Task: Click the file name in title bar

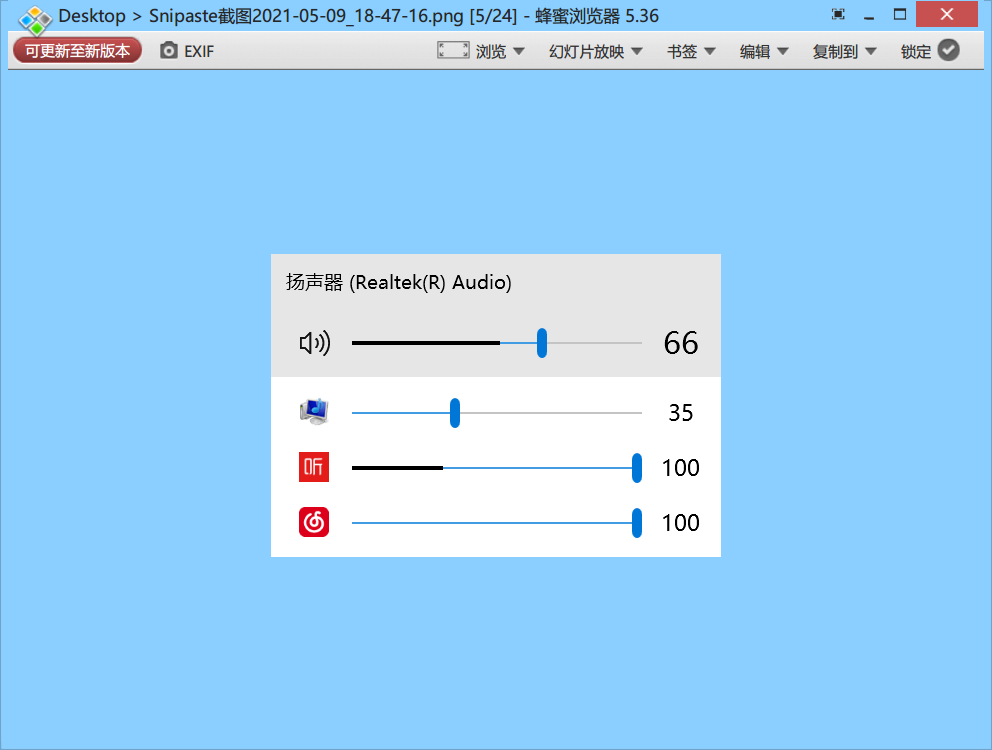Action: coord(306,16)
